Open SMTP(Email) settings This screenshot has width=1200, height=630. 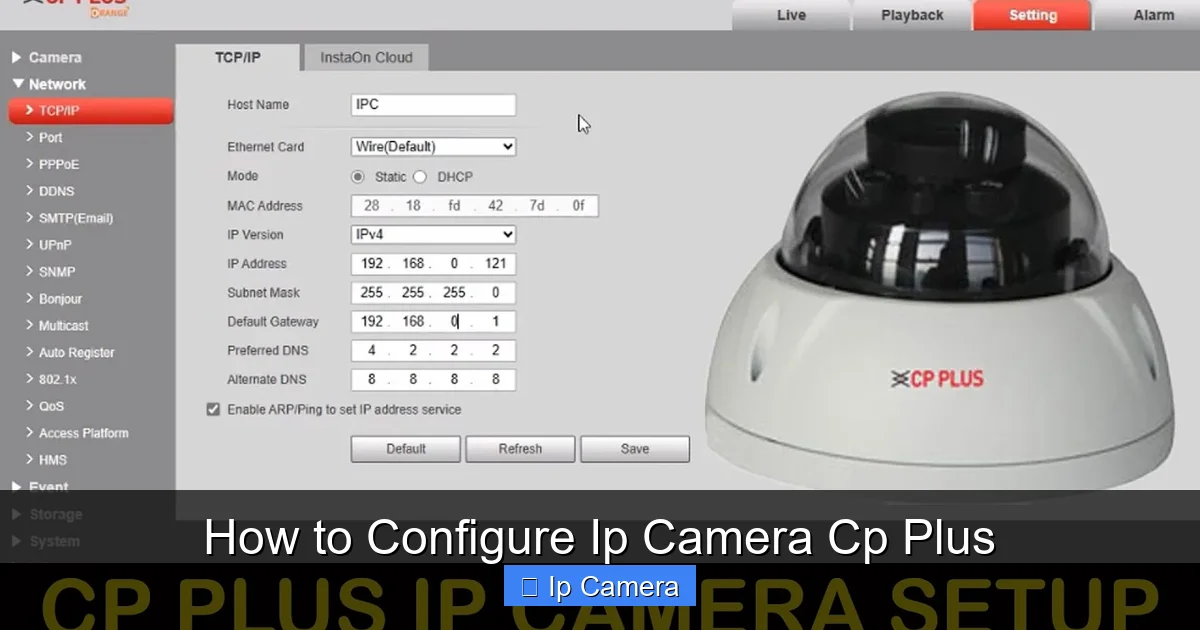tap(75, 219)
